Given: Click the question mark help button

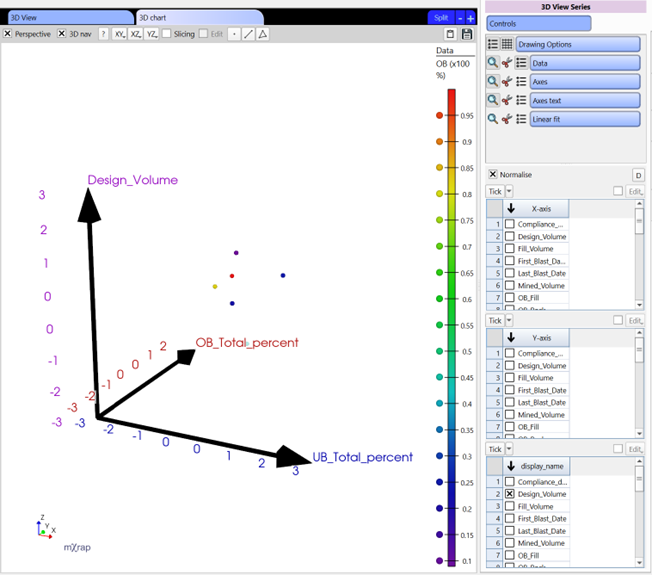Looking at the screenshot, I should (103, 34).
